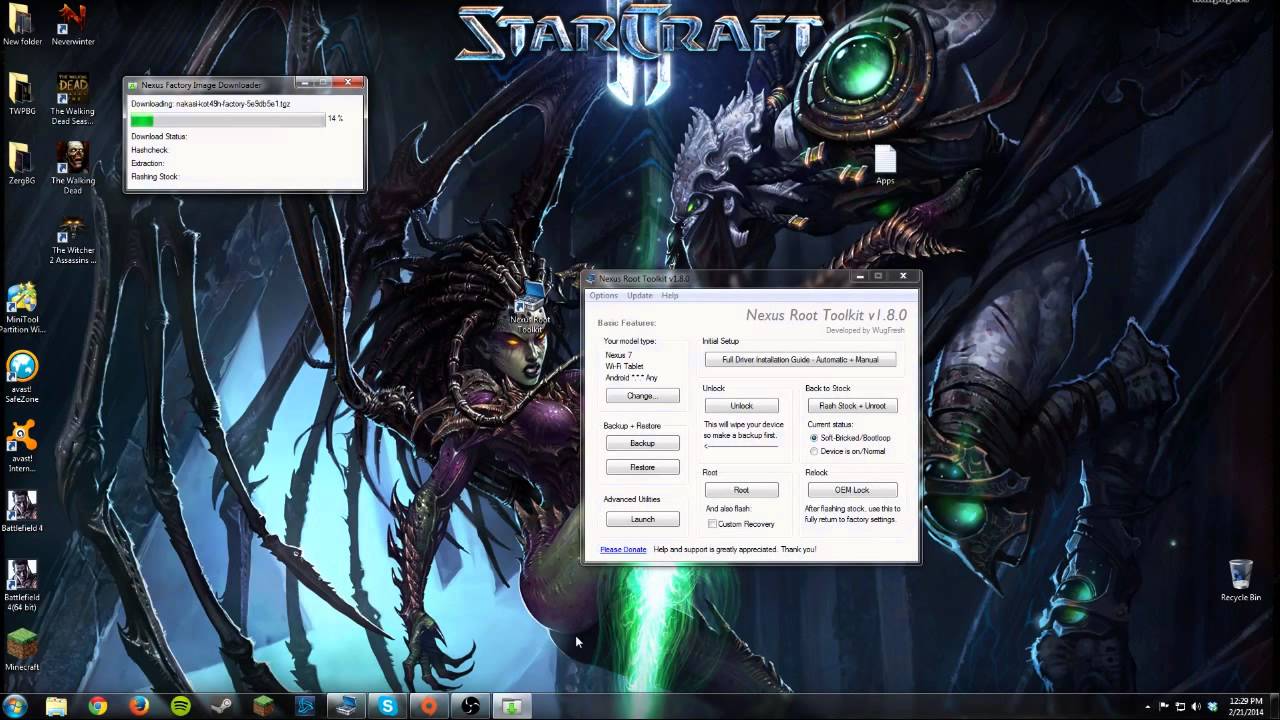Select the avast! Internet Security desktop icon
Image resolution: width=1280 pixels, height=720 pixels.
click(x=22, y=447)
